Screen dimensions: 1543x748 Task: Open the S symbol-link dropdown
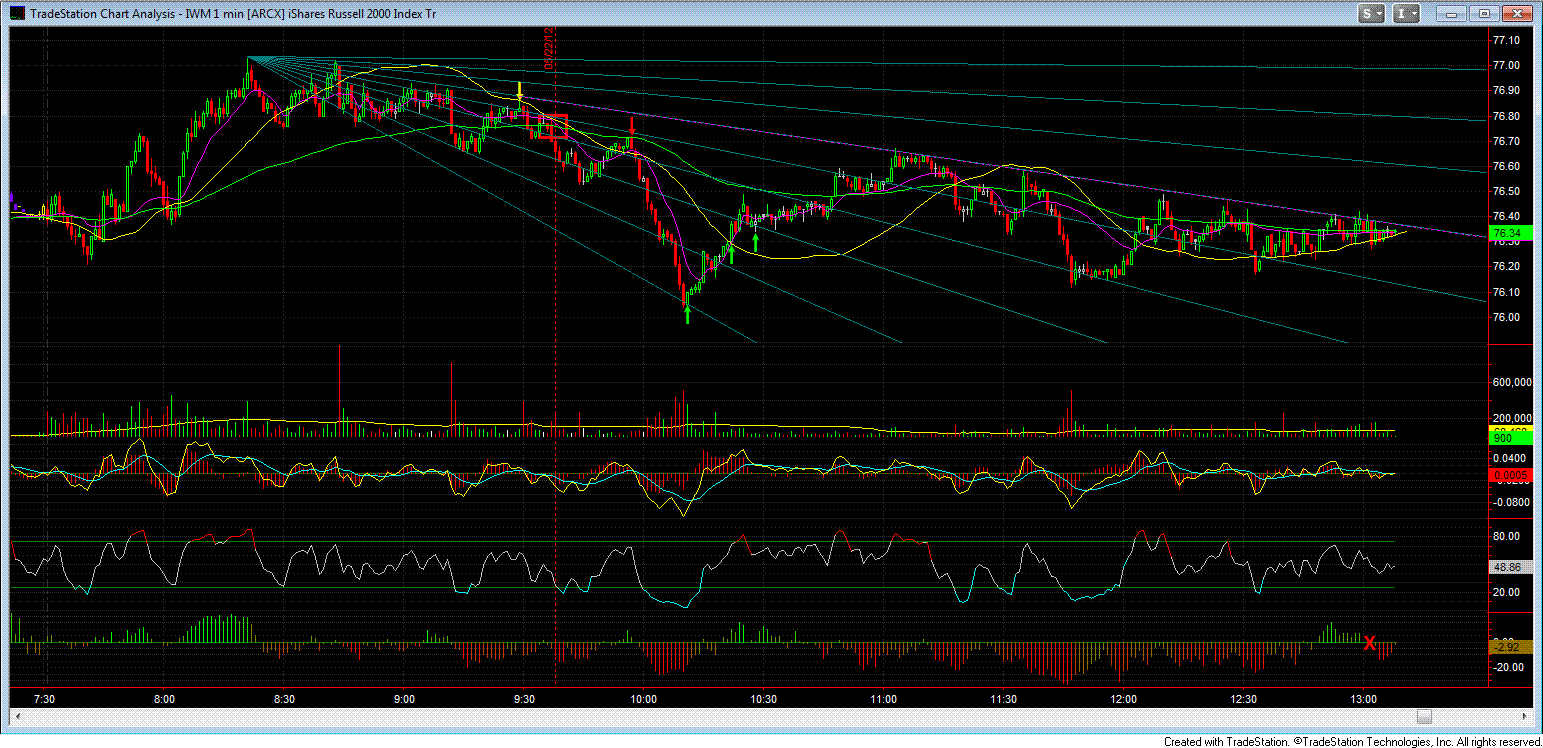pos(1371,14)
